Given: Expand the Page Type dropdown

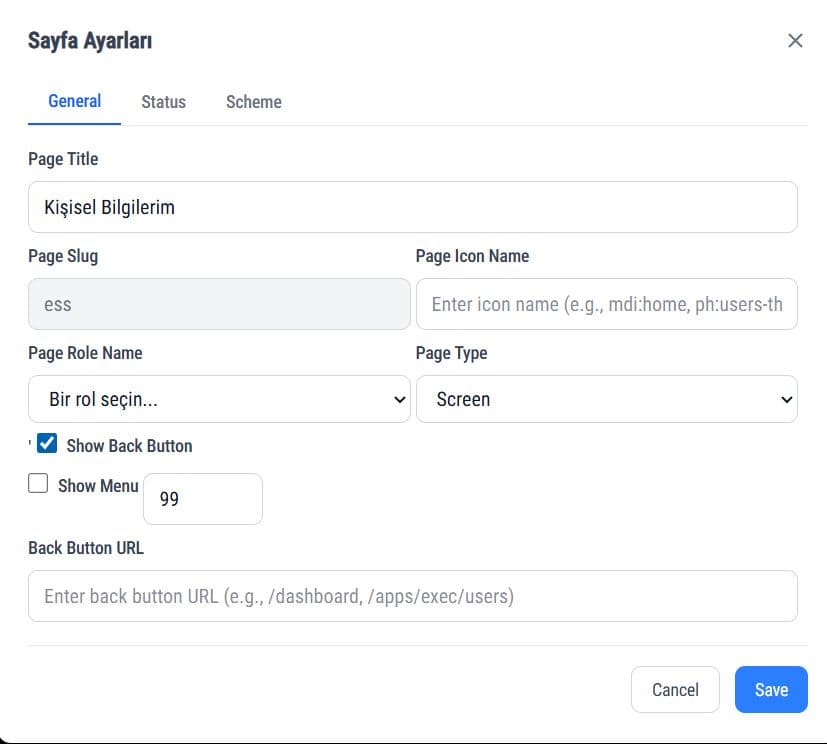Looking at the screenshot, I should (606, 399).
